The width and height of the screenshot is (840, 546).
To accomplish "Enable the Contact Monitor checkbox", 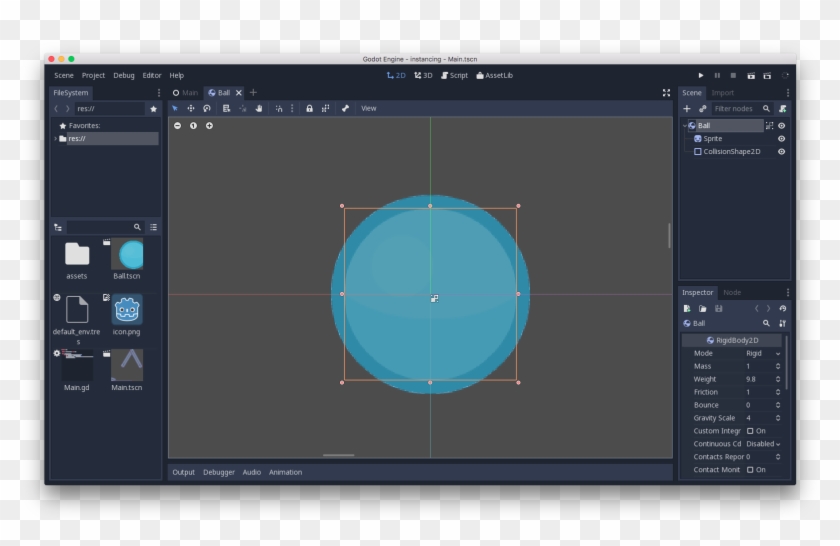I will point(750,469).
